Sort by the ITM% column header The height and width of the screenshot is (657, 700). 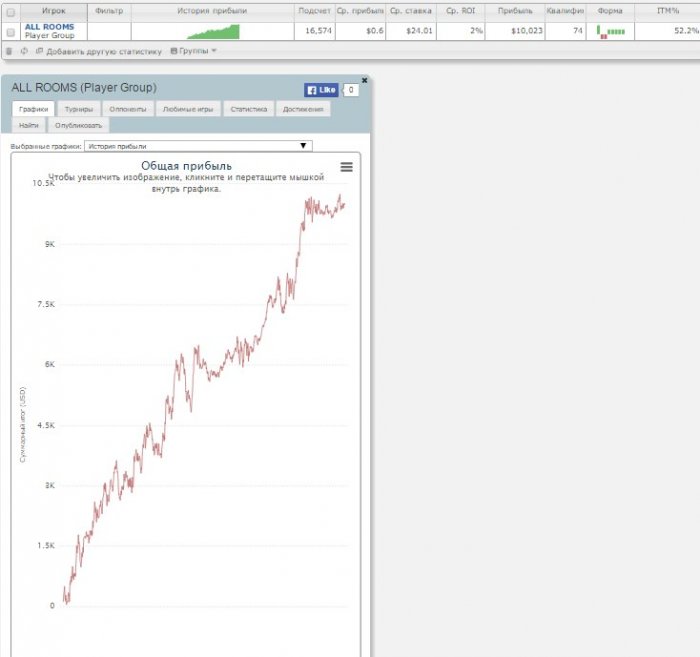[667, 11]
